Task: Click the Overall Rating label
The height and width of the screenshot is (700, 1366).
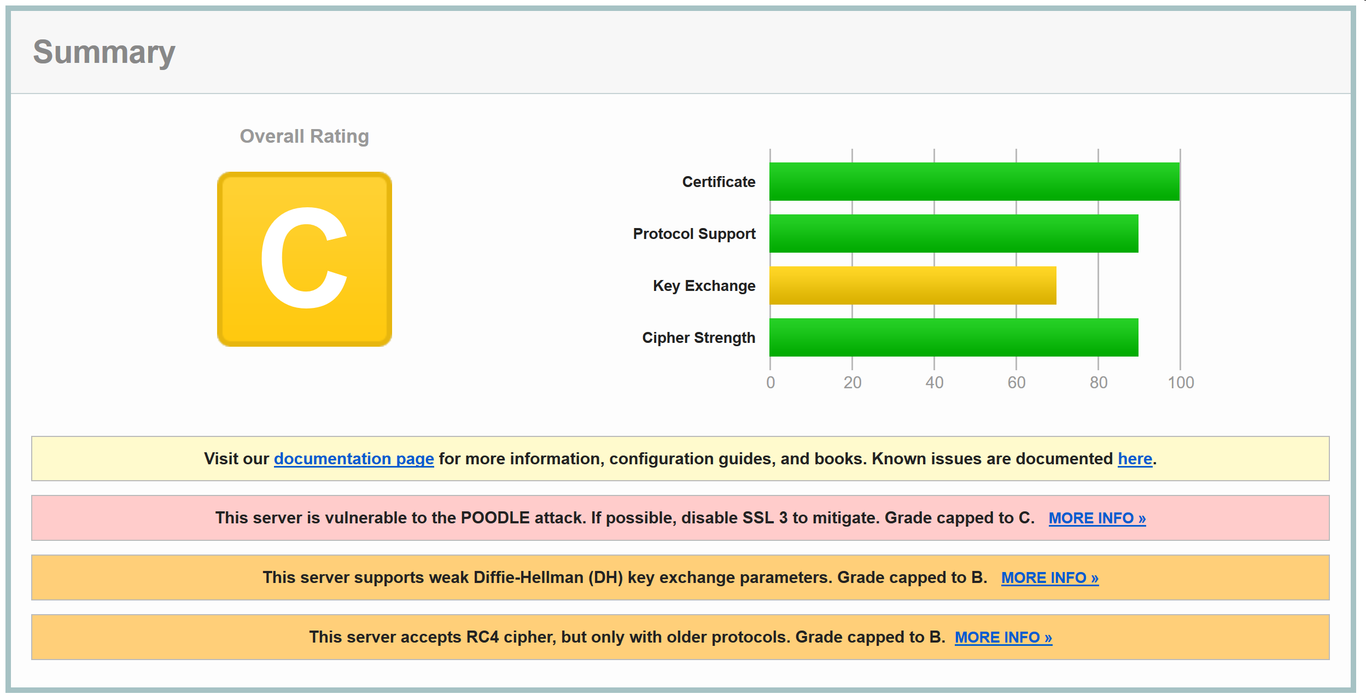Action: [304, 136]
